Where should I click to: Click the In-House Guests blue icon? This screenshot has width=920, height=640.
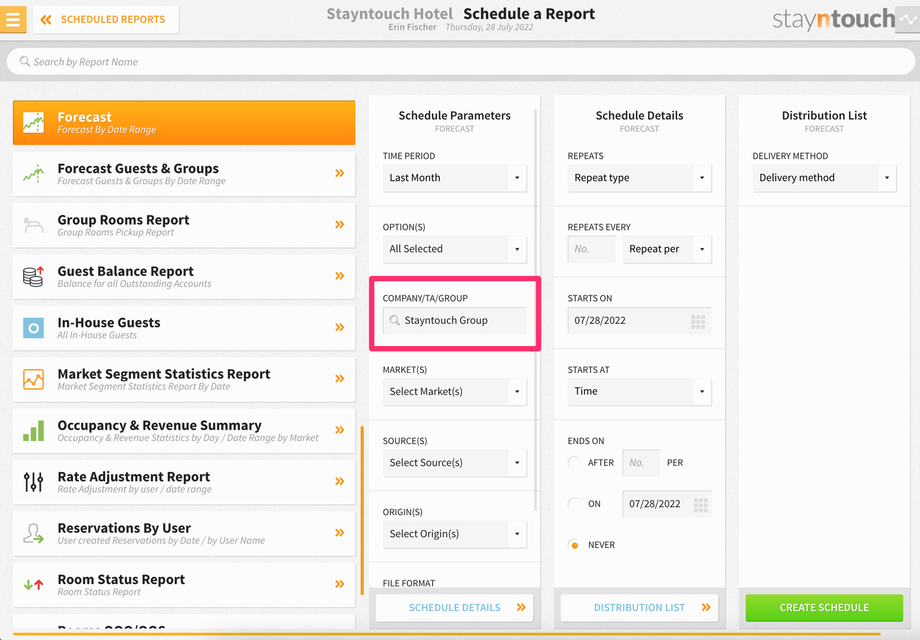point(33,328)
